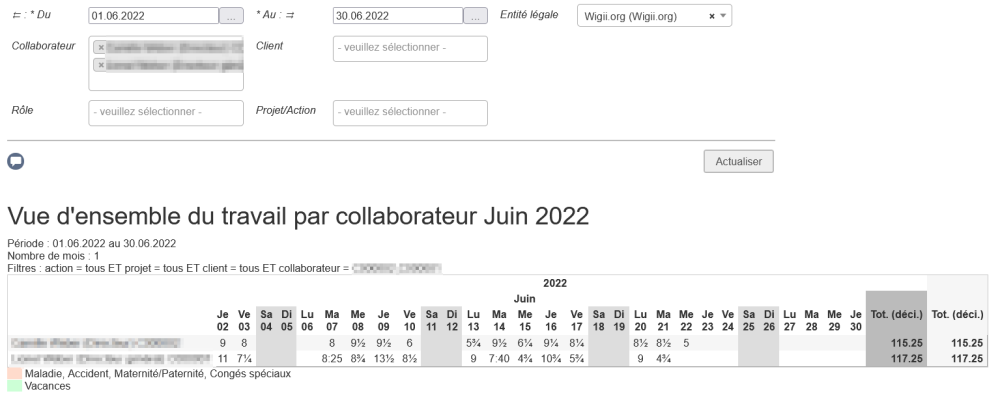The height and width of the screenshot is (400, 1000).
Task: Open the date picker for Du field
Action: click(x=231, y=16)
